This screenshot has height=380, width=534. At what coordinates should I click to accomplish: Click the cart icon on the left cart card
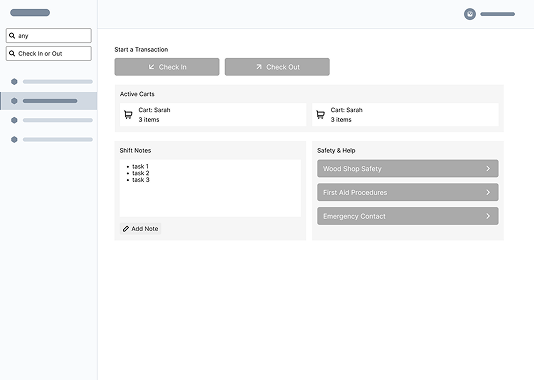(128, 115)
